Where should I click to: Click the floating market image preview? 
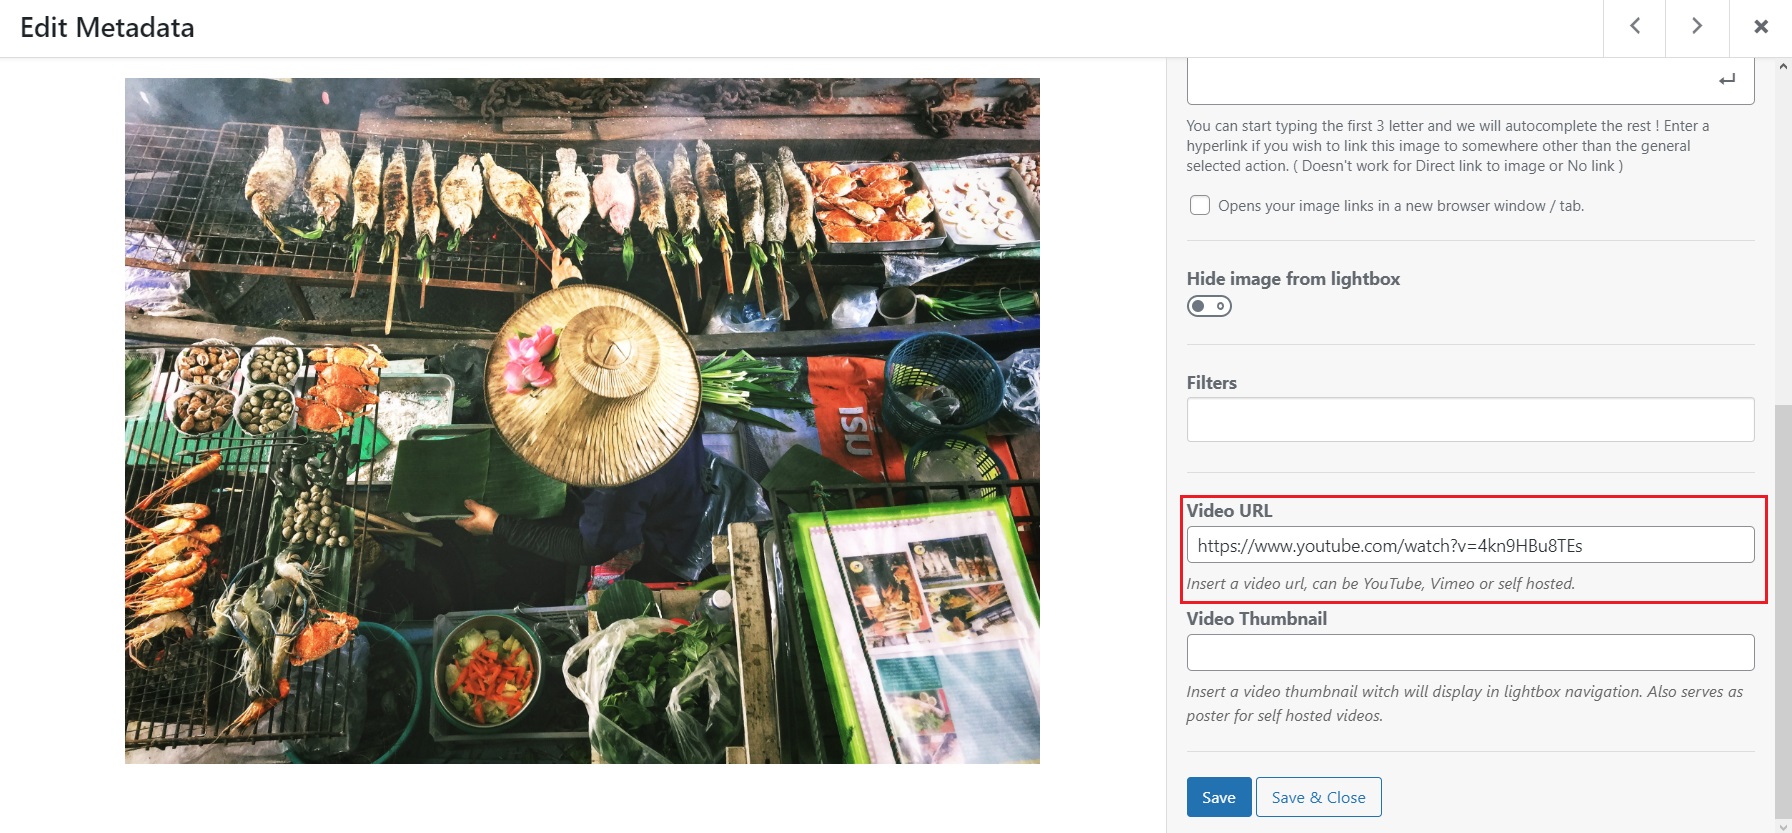582,421
